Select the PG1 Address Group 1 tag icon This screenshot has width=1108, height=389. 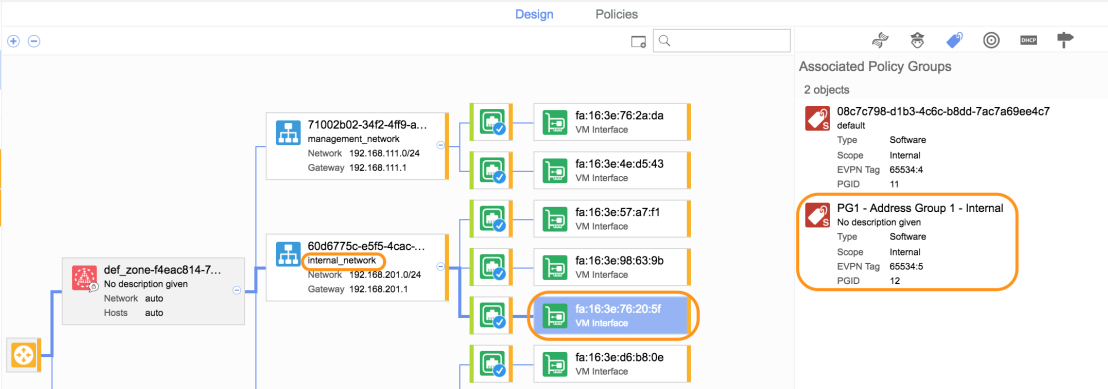coord(818,216)
